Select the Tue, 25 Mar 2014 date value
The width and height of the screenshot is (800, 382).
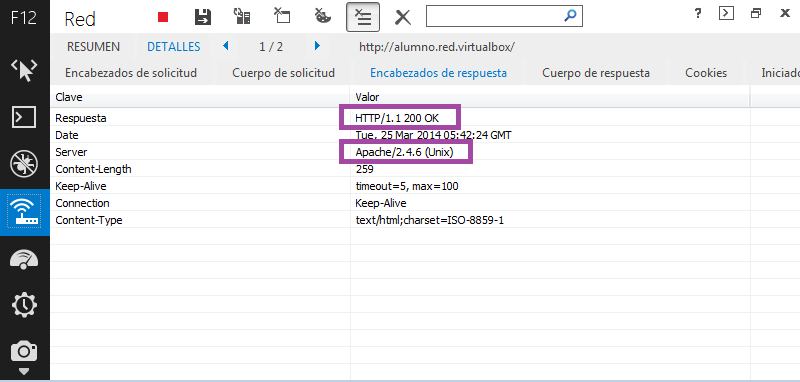click(433, 135)
